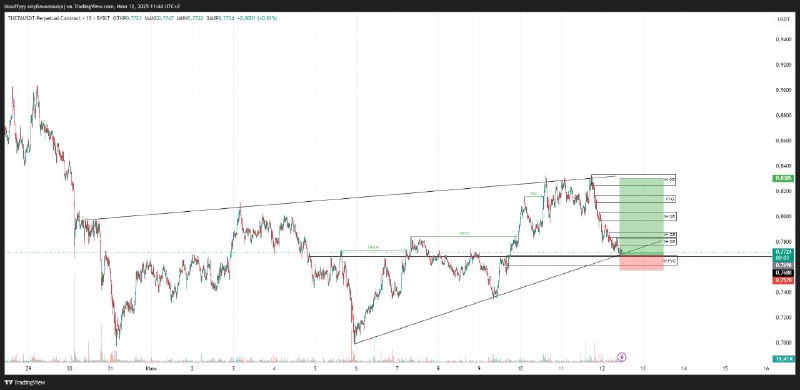800x390 pixels.
Task: Click date label 6 on the time axis
Action: 356,369
